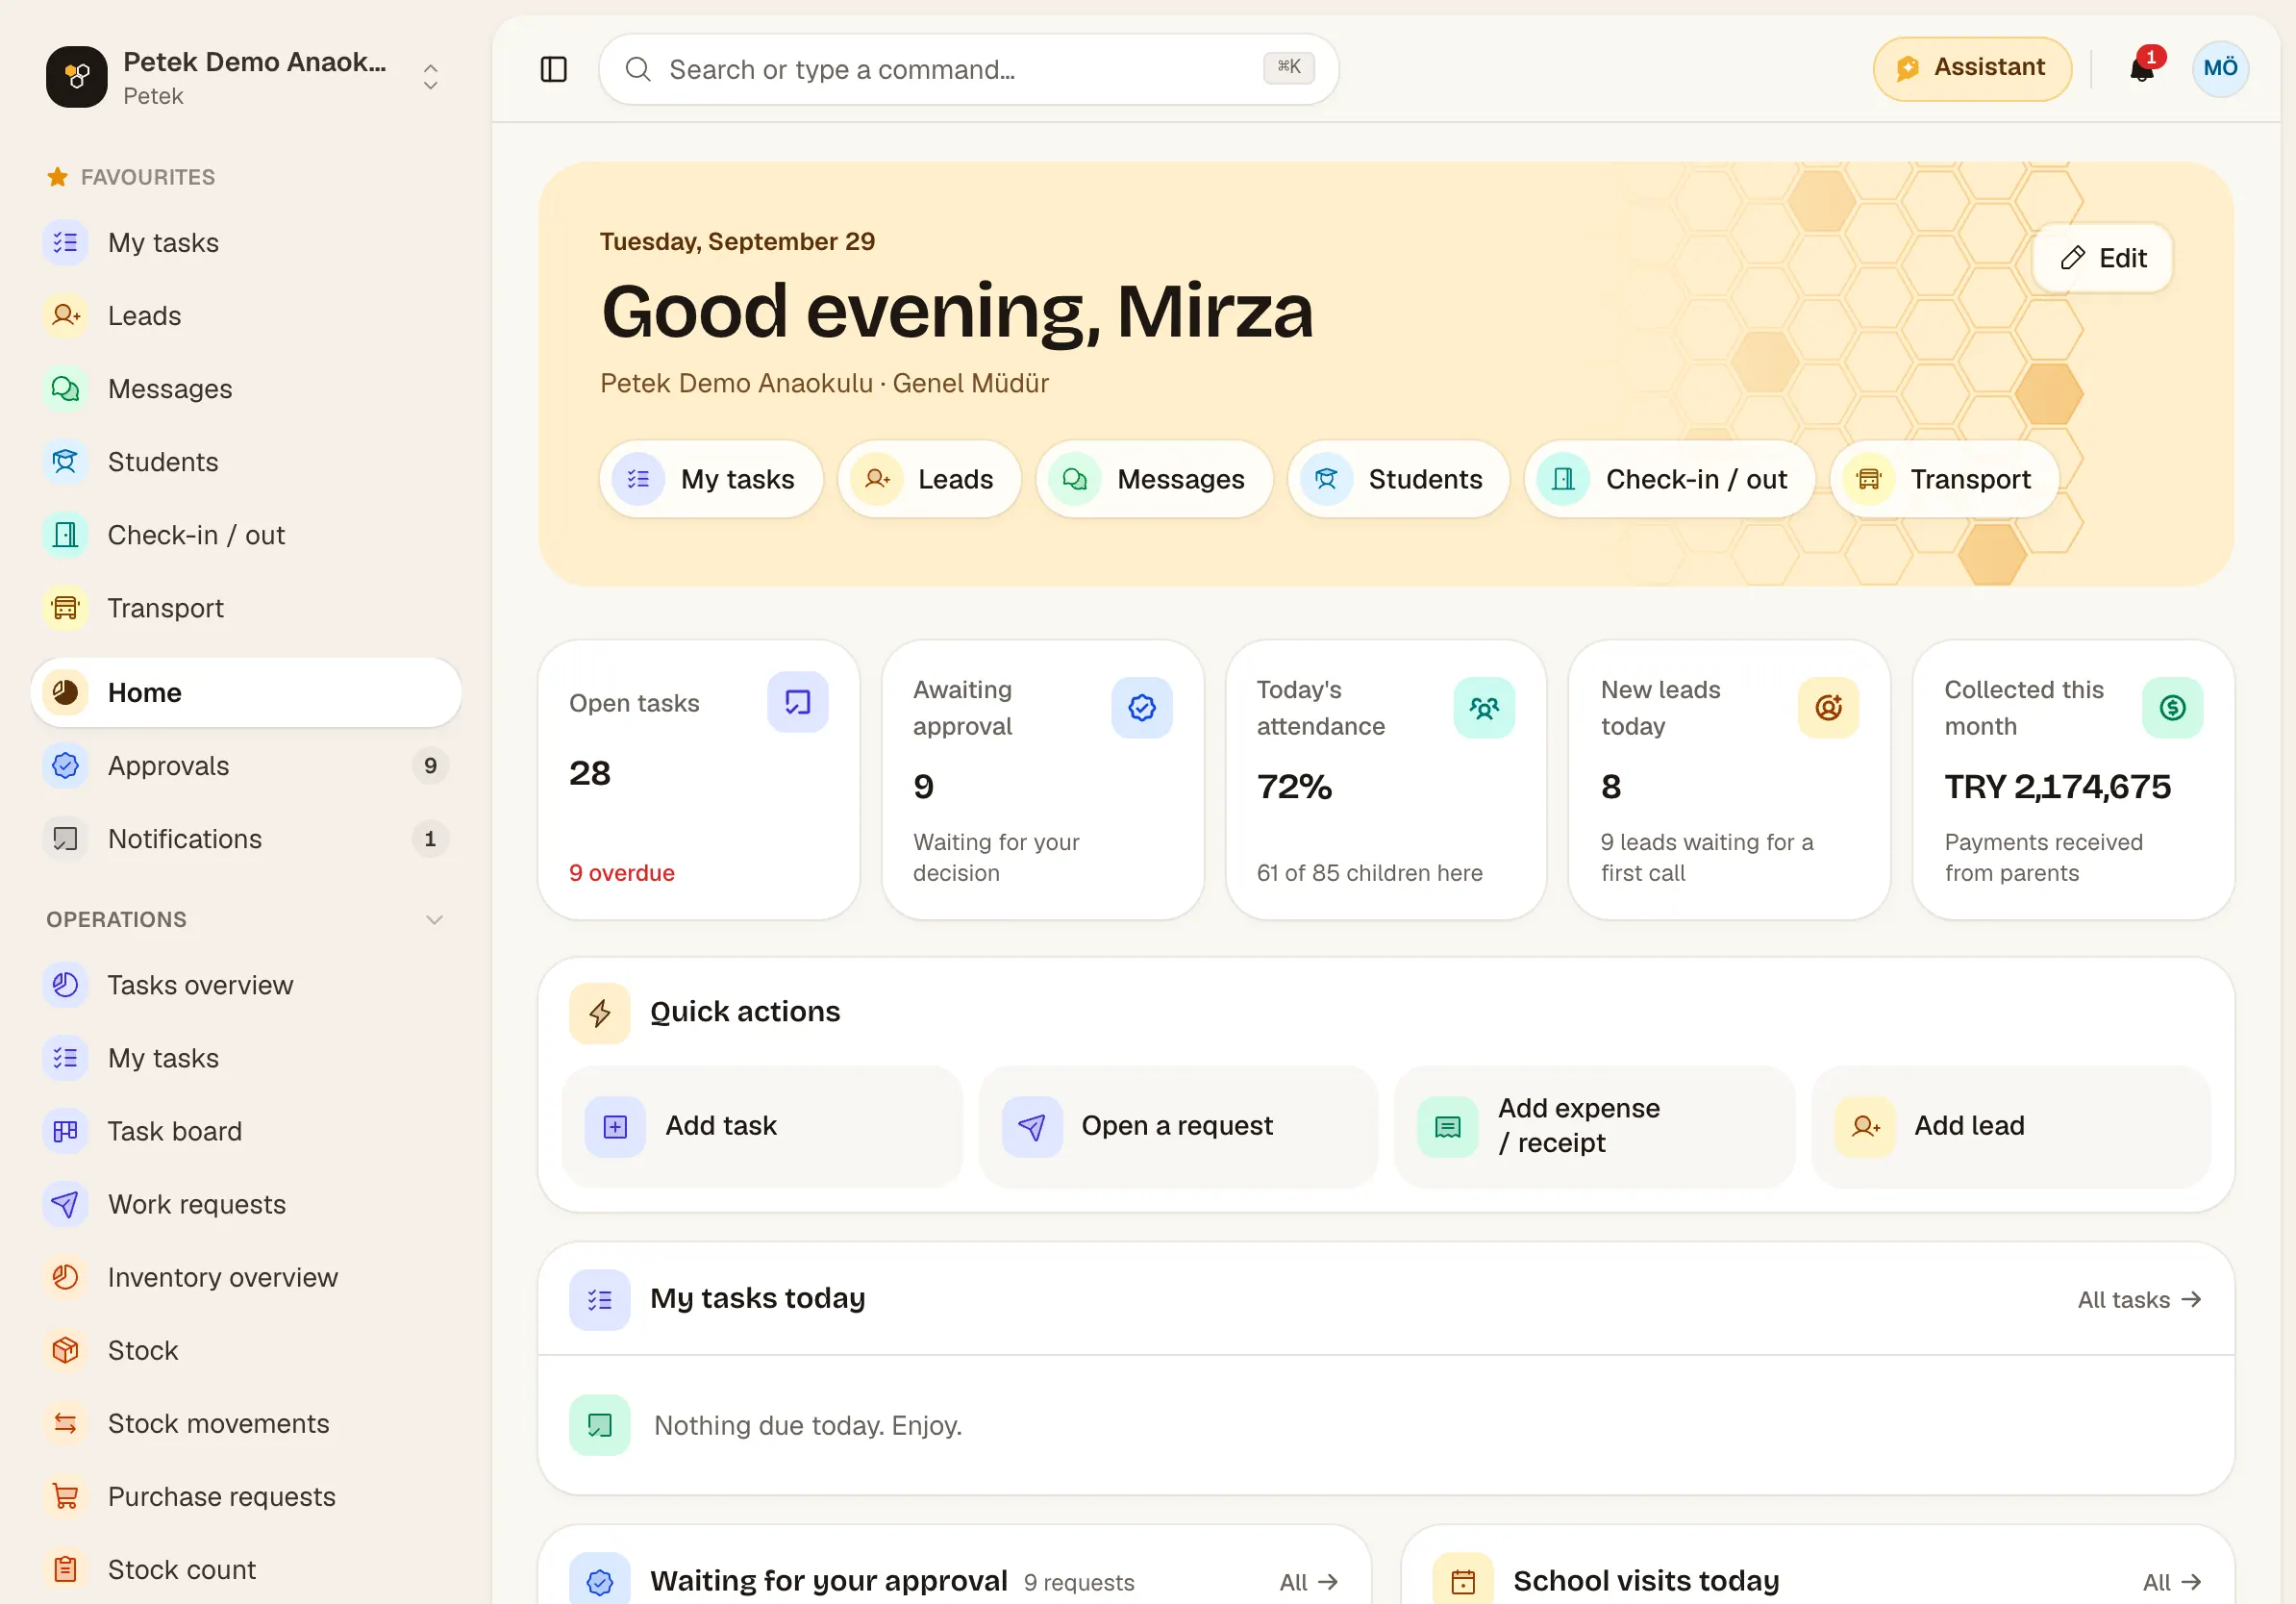
Task: Click the School visits today calendar icon
Action: tap(1462, 1580)
